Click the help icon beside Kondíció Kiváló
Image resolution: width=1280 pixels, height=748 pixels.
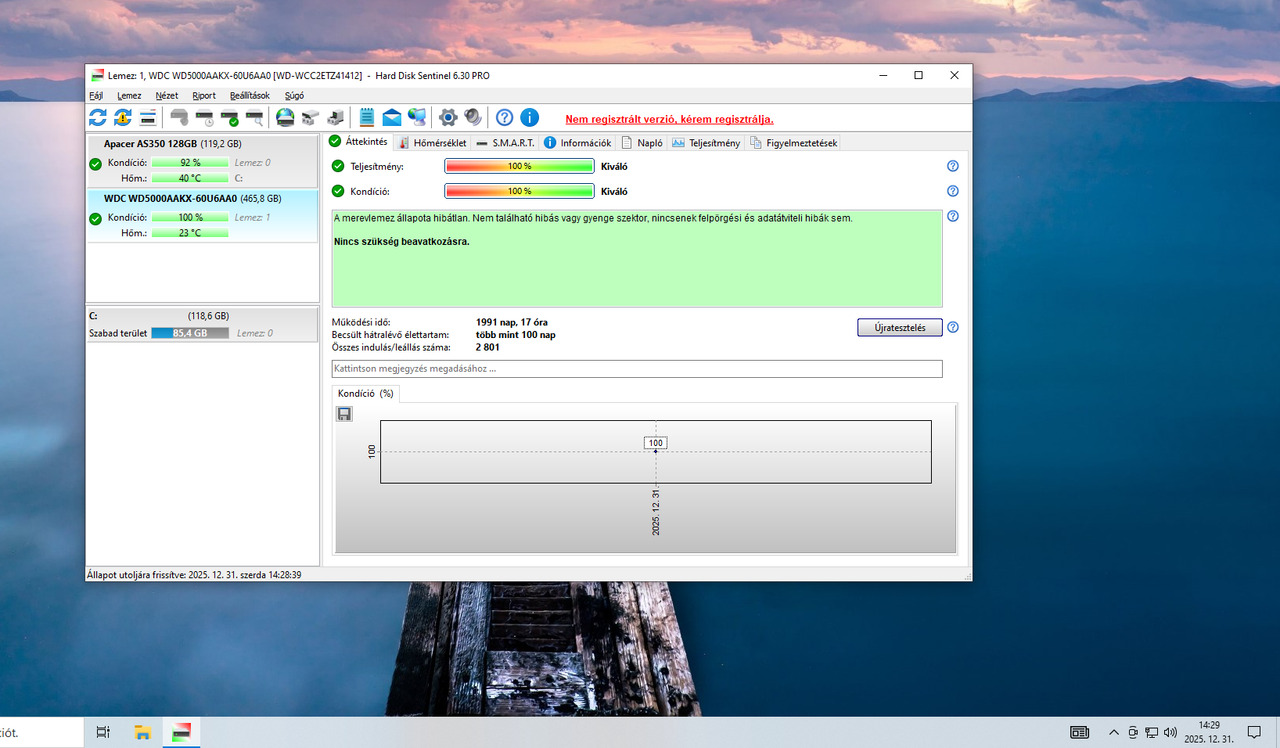(953, 191)
